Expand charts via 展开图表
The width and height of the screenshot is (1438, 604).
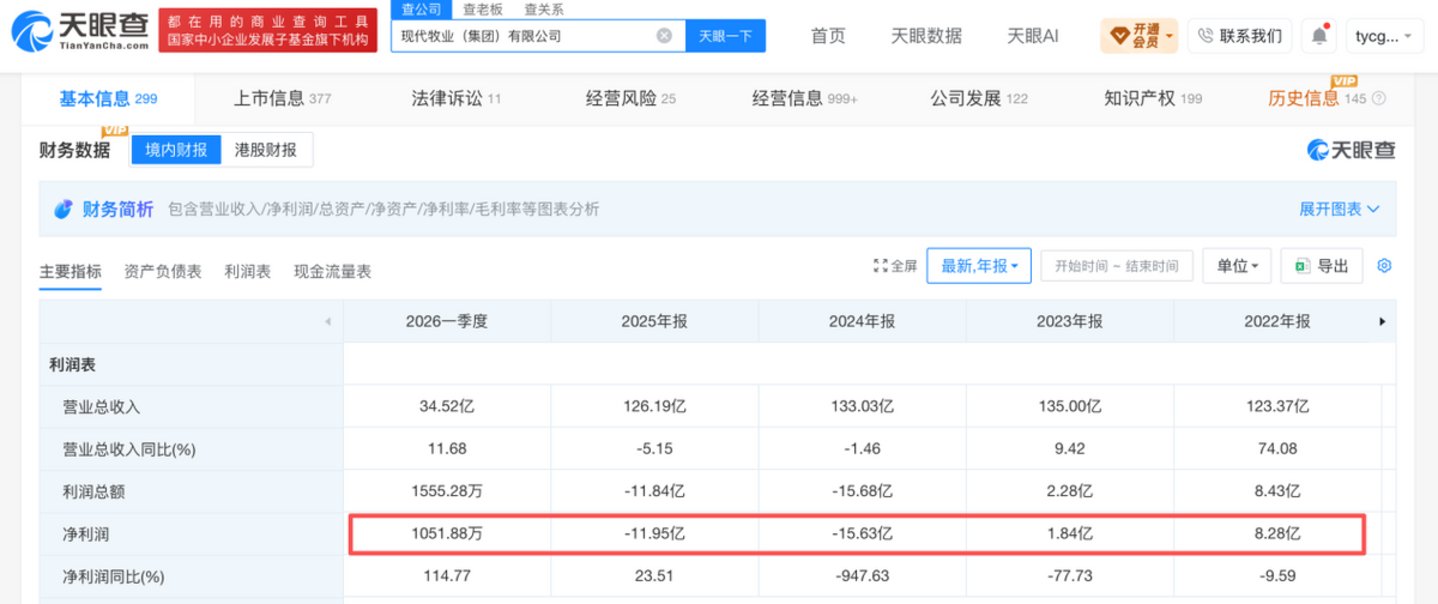[x=1339, y=209]
